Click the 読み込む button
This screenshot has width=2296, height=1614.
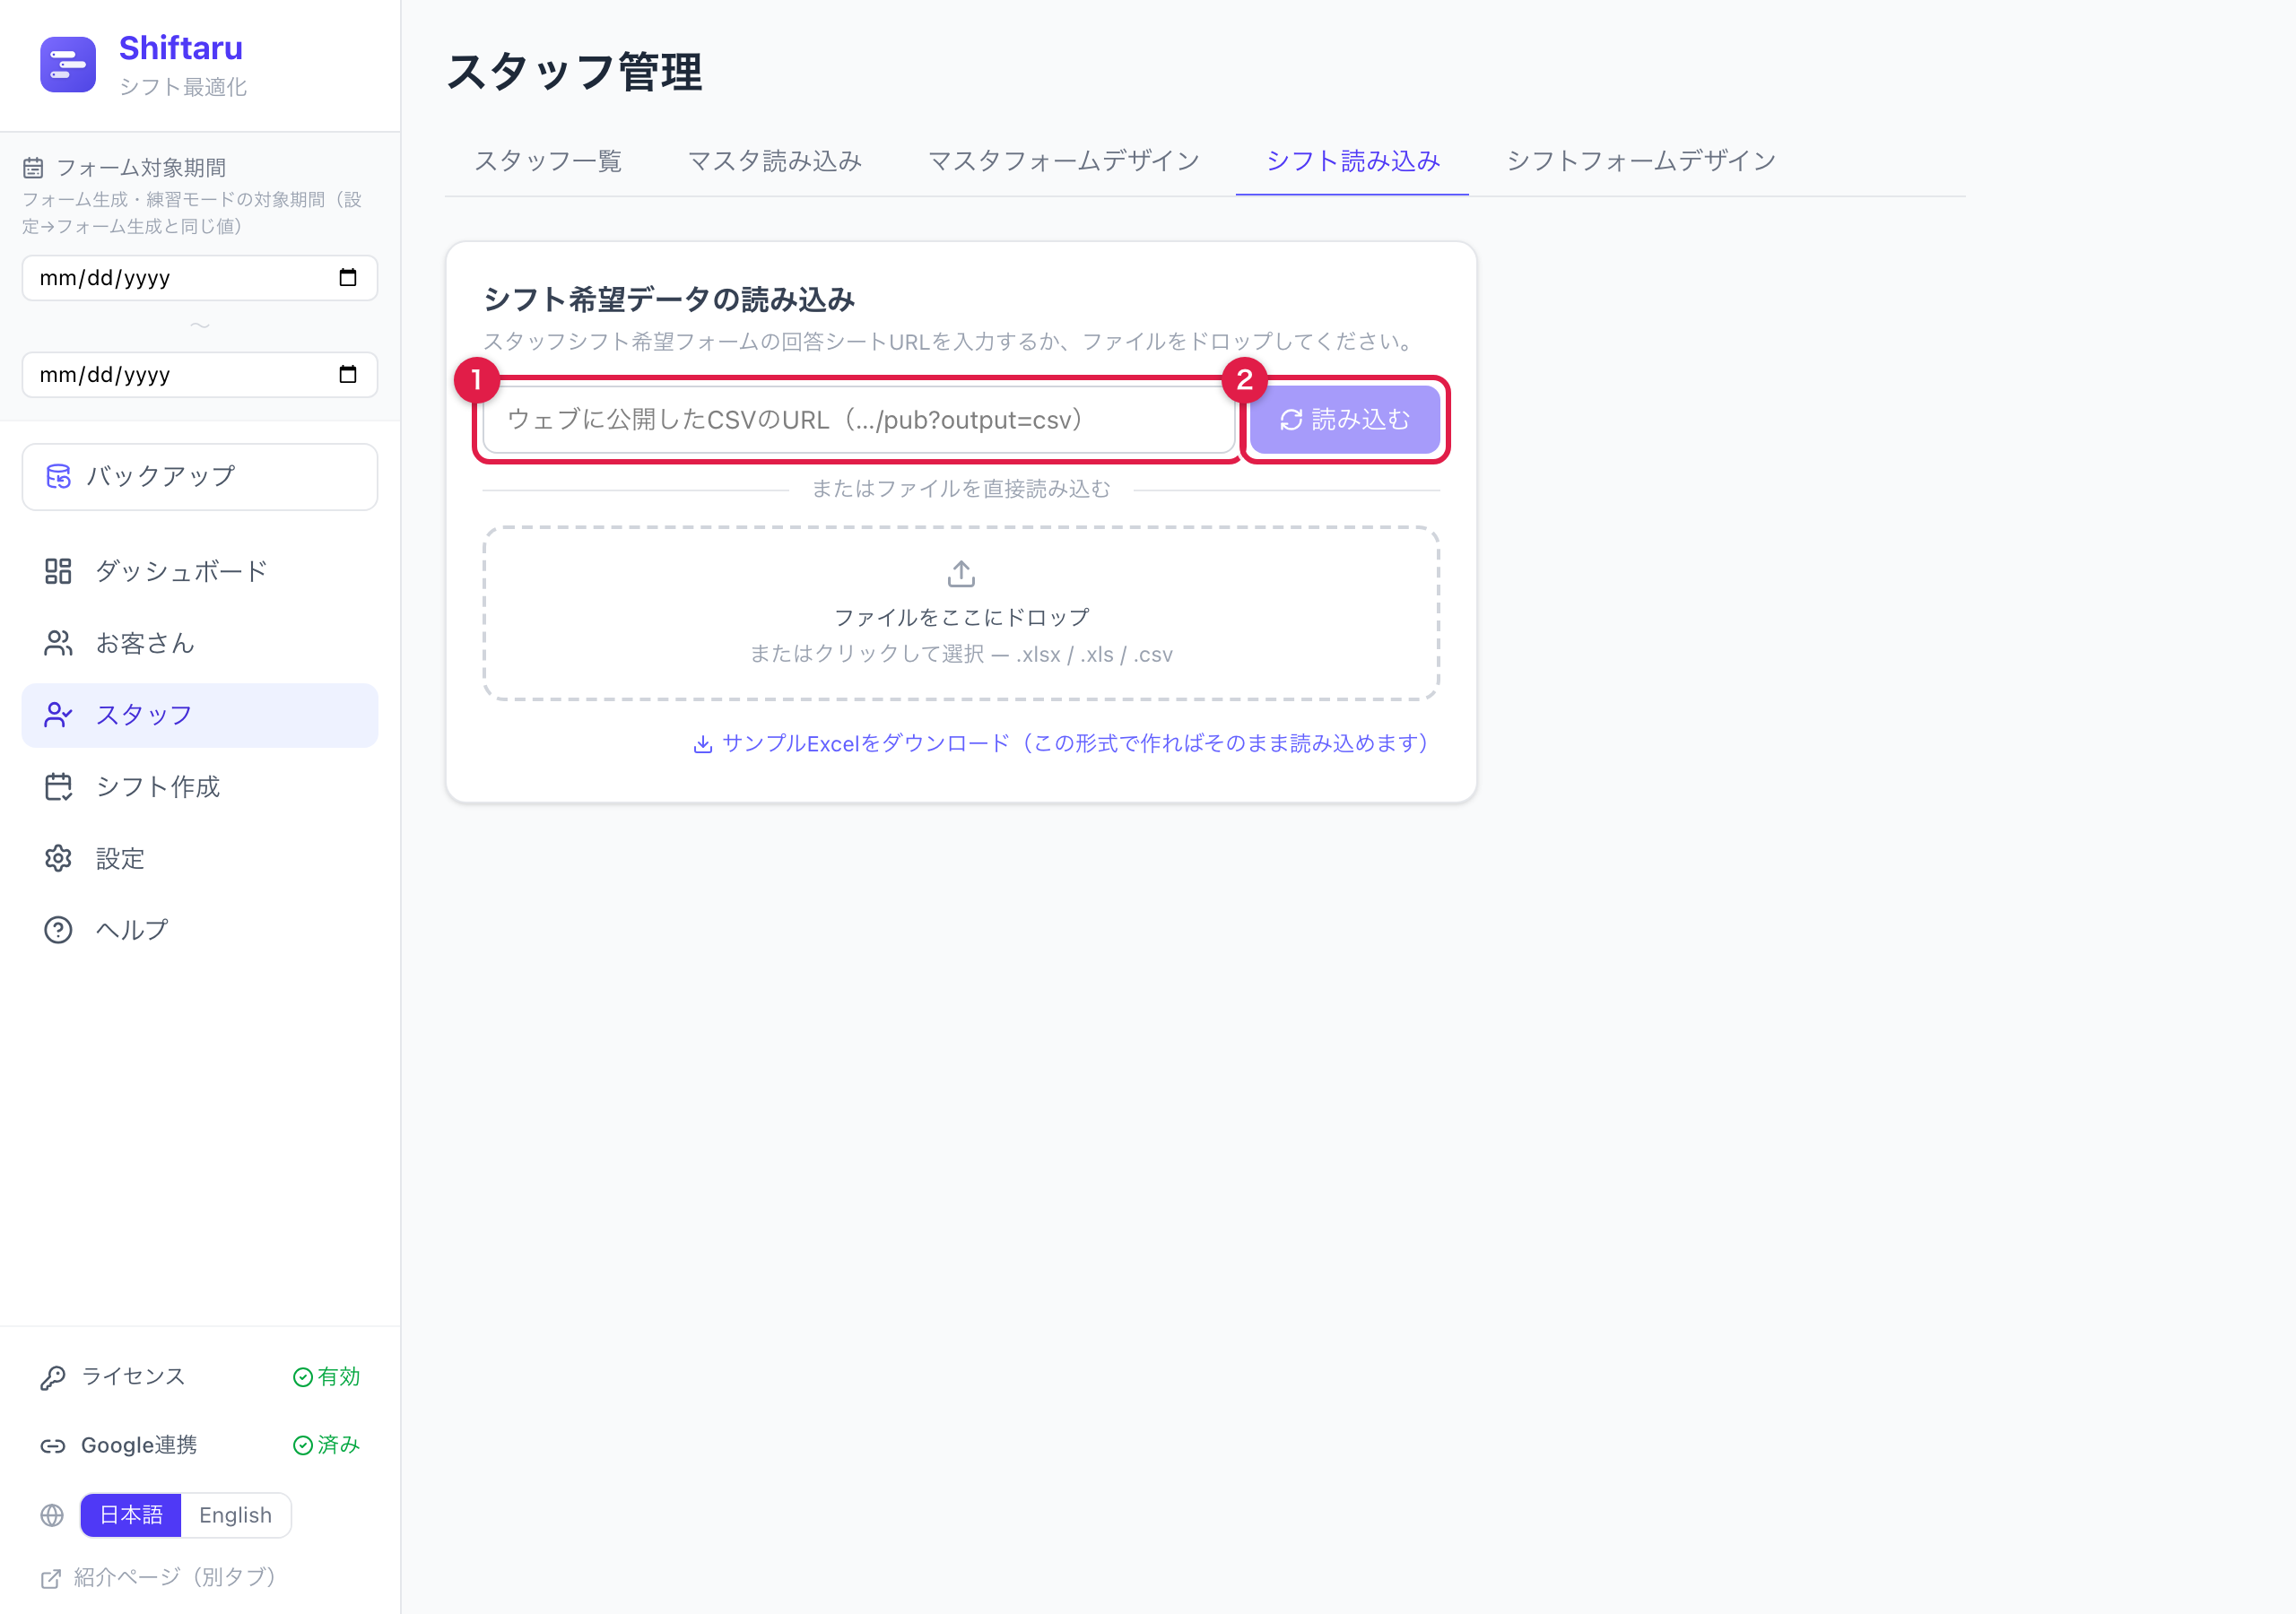pos(1345,420)
